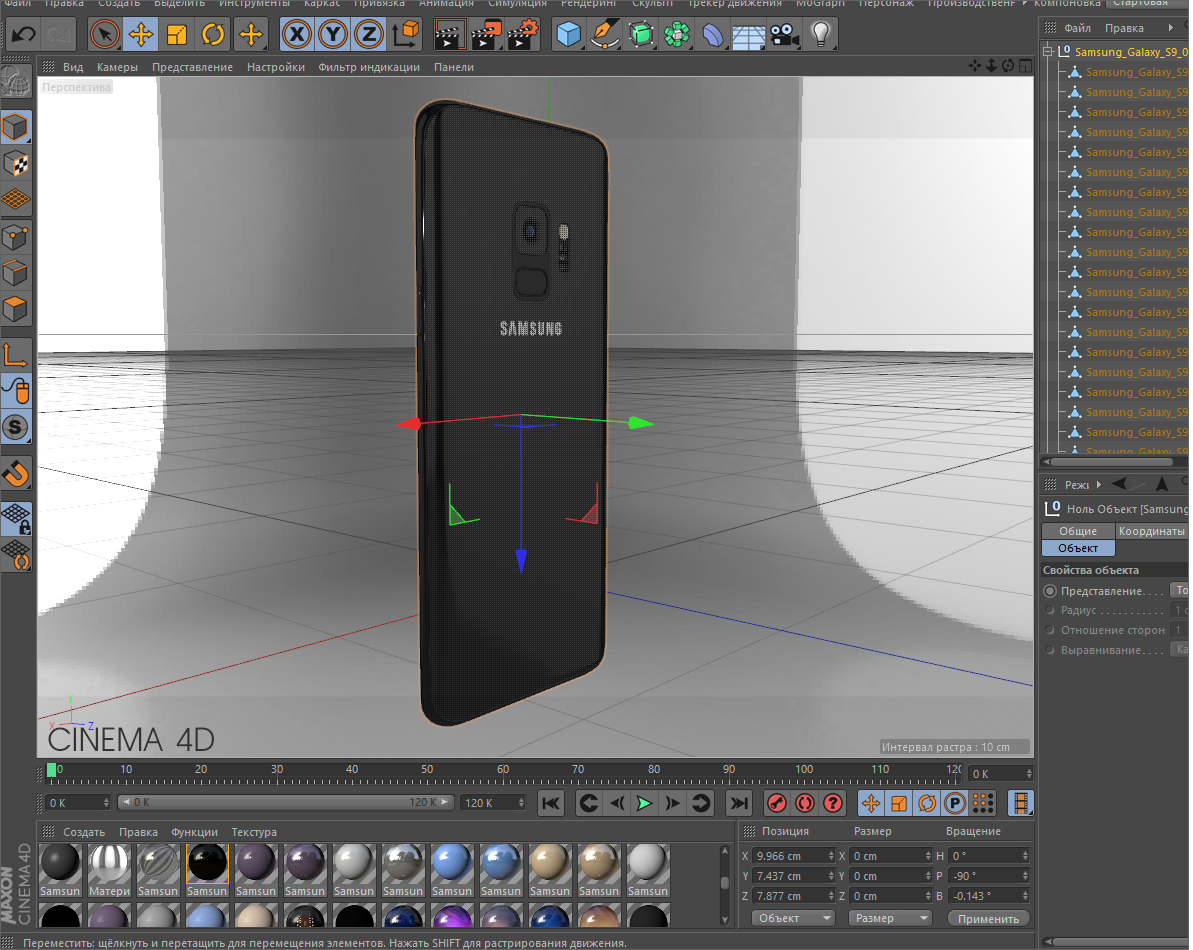Add a light object with the bulb icon
The image size is (1193, 950).
pyautogui.click(x=821, y=35)
